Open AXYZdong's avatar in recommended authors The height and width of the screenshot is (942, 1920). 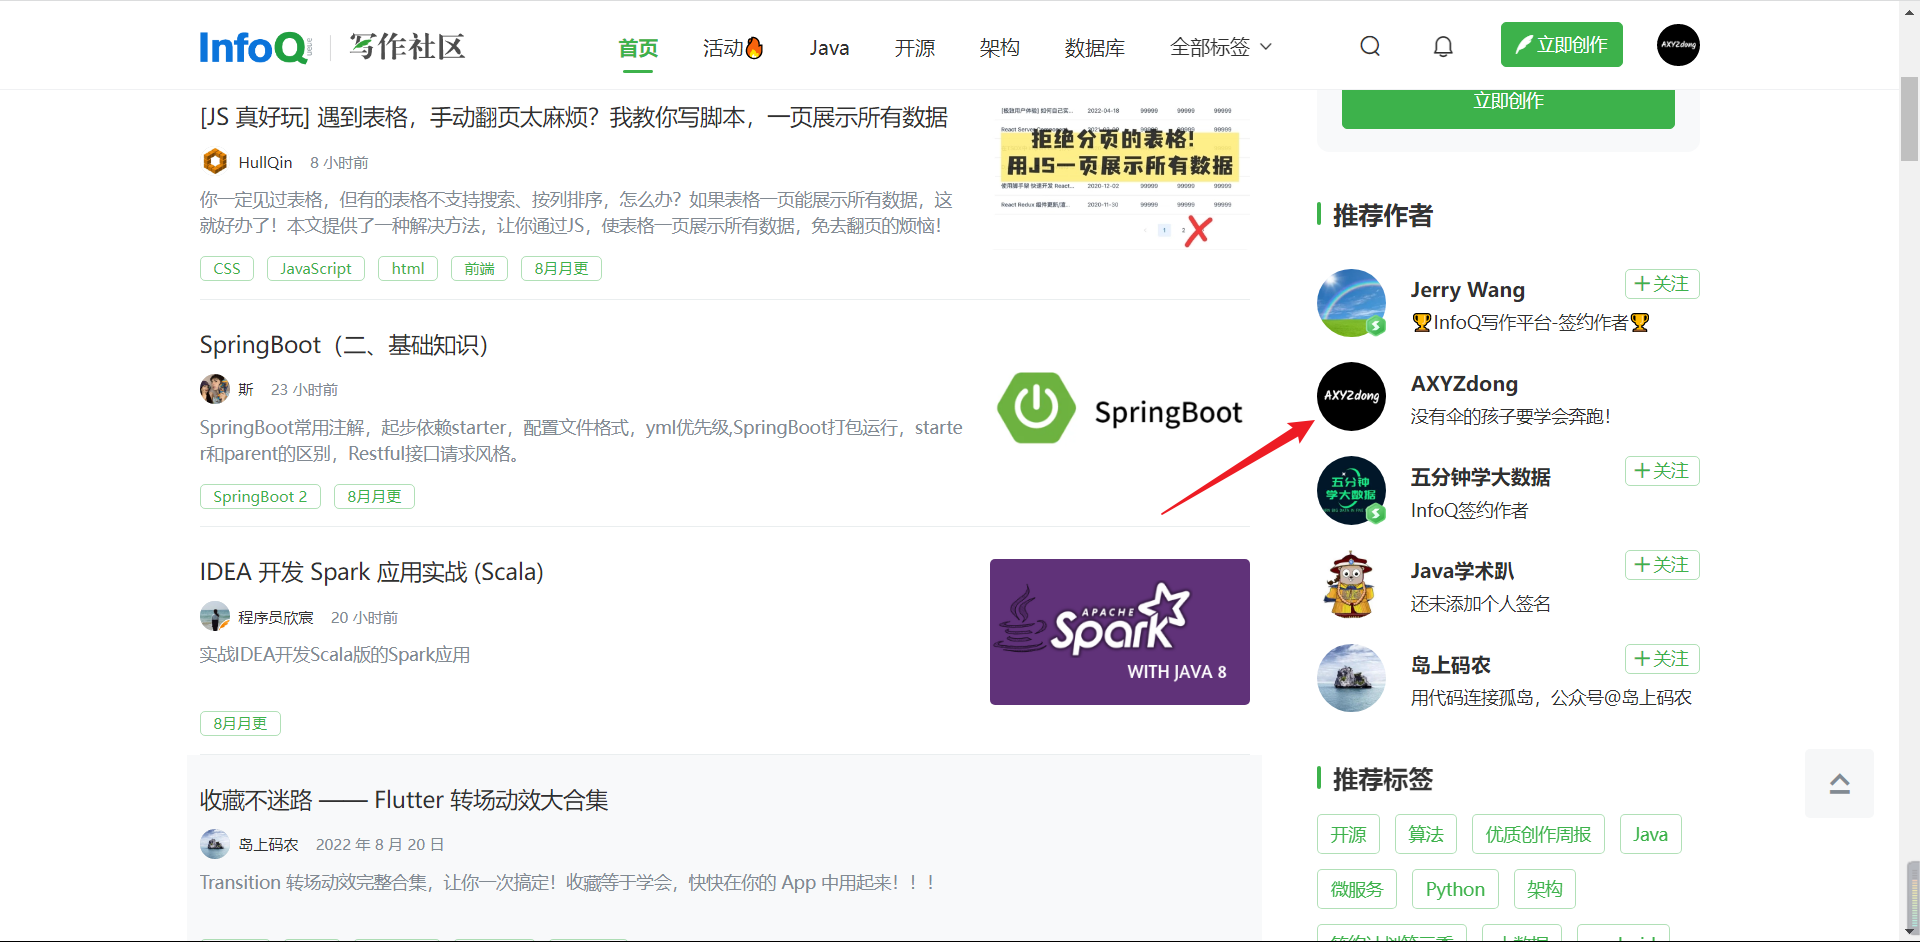point(1351,396)
